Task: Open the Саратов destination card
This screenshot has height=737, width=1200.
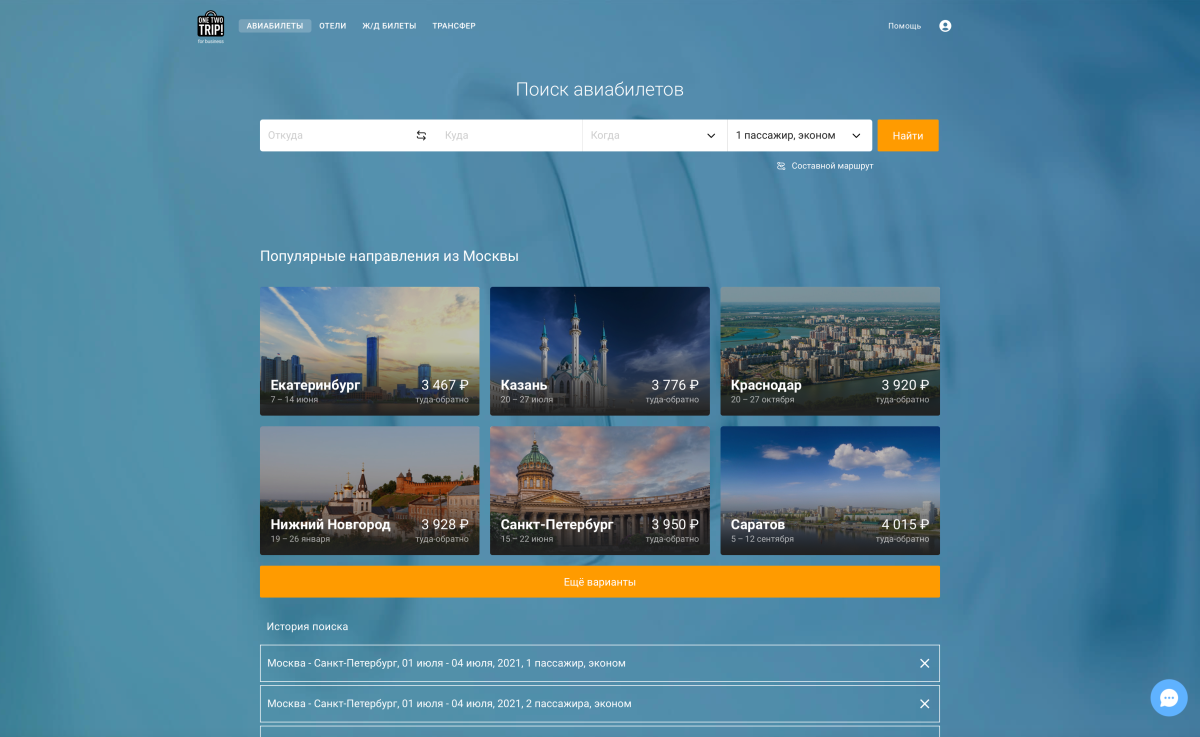Action: point(830,491)
